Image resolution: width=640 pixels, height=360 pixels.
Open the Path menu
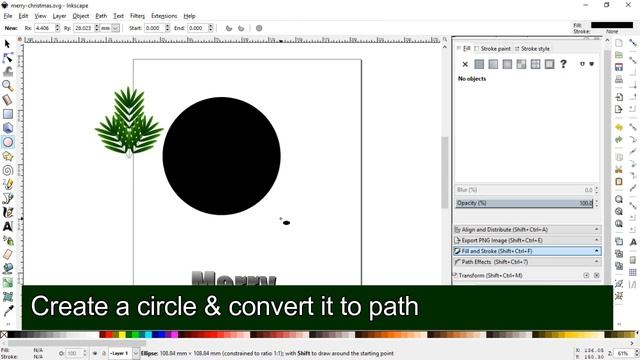[101, 16]
